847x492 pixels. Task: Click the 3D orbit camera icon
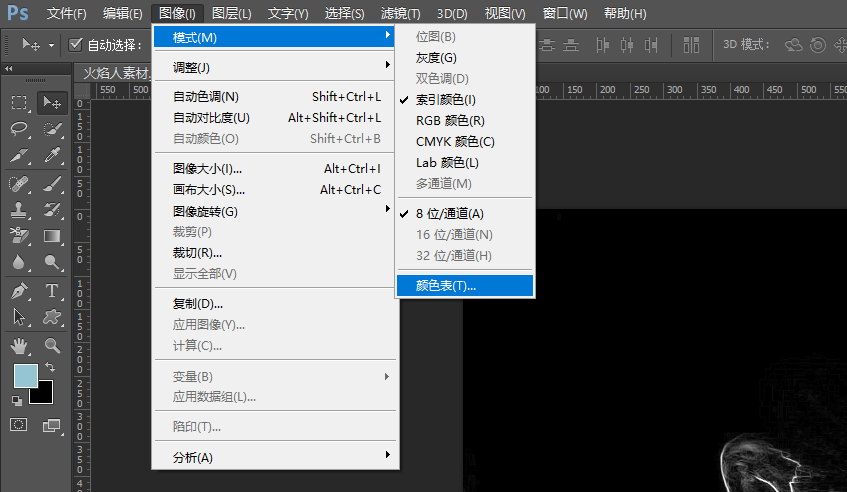(793, 45)
